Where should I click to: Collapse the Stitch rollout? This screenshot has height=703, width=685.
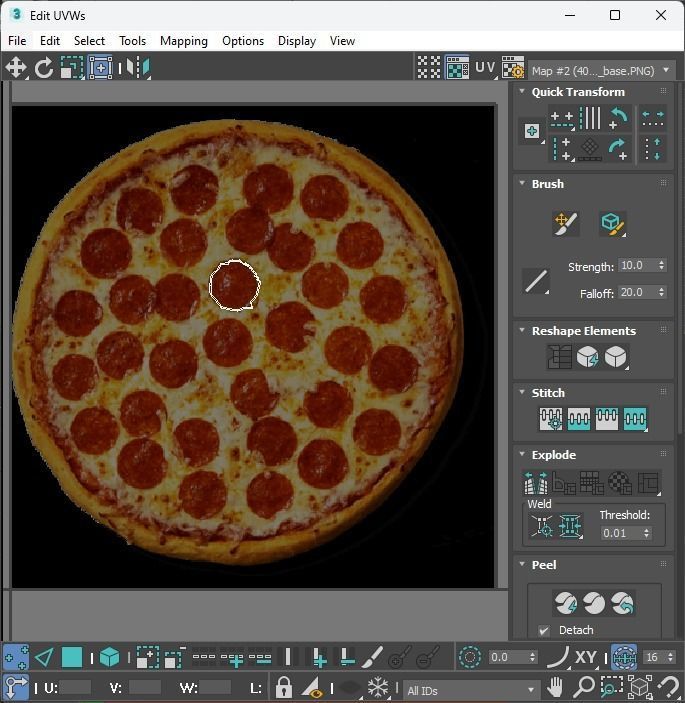click(x=522, y=392)
